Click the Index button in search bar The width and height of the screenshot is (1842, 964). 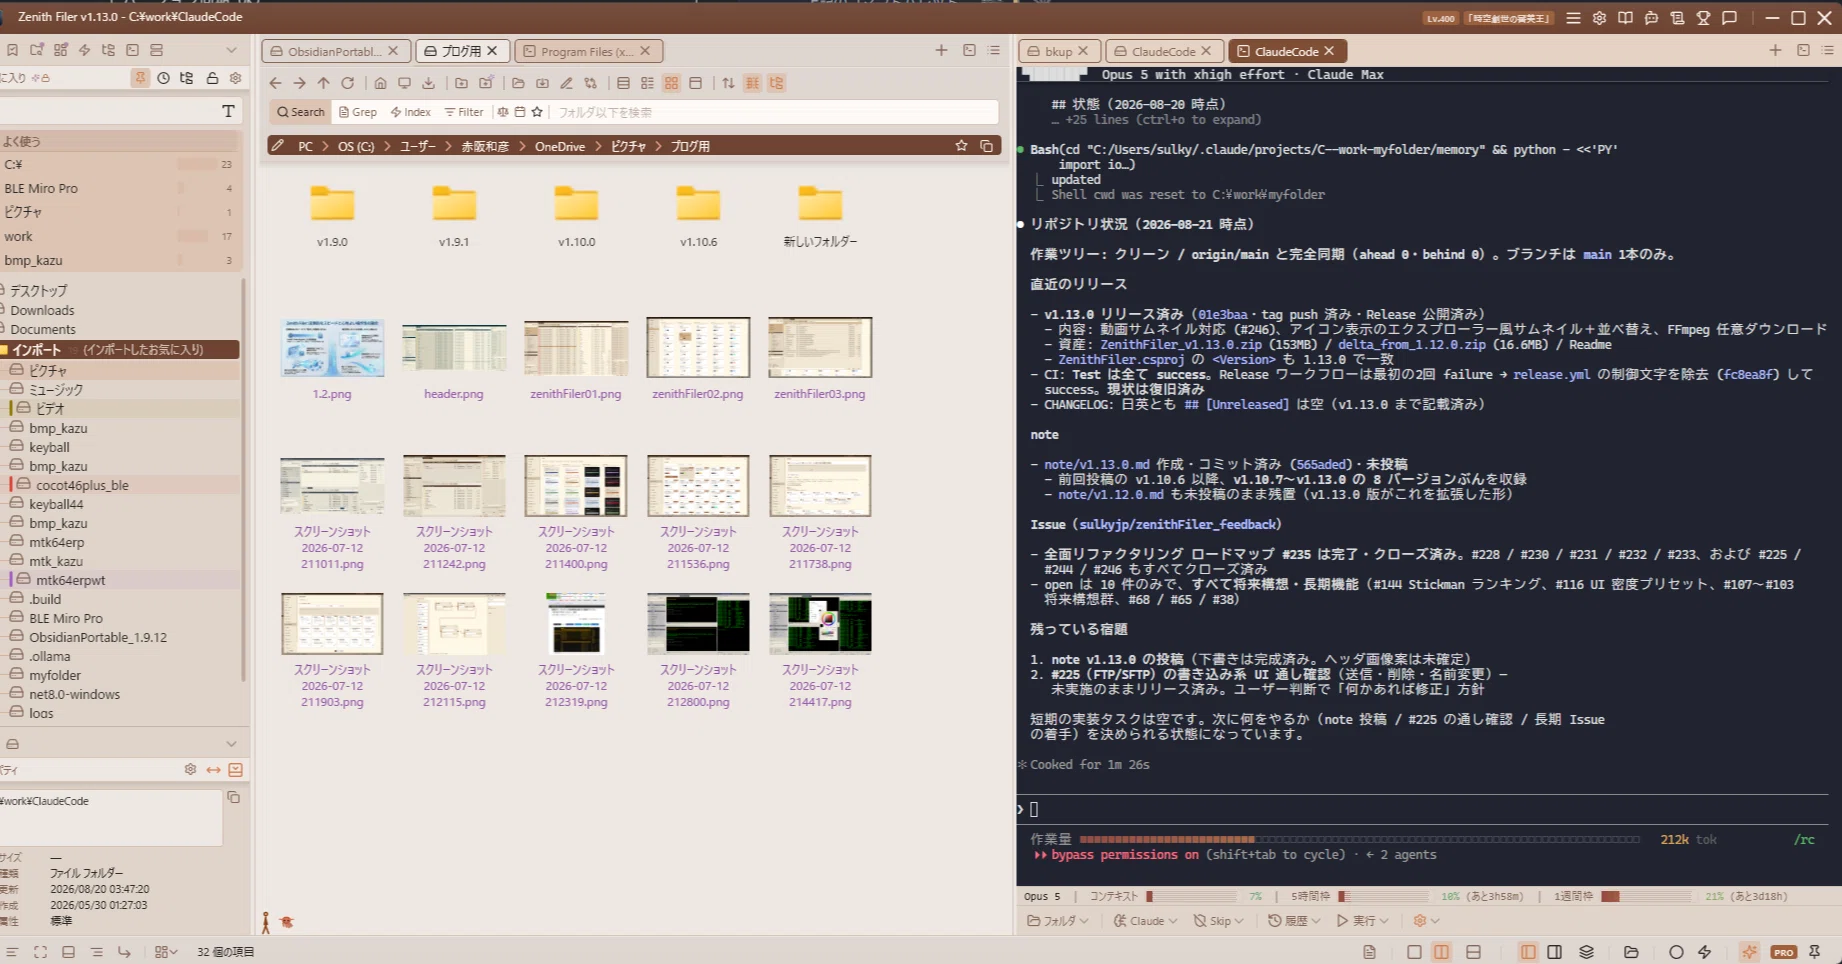[x=410, y=112]
